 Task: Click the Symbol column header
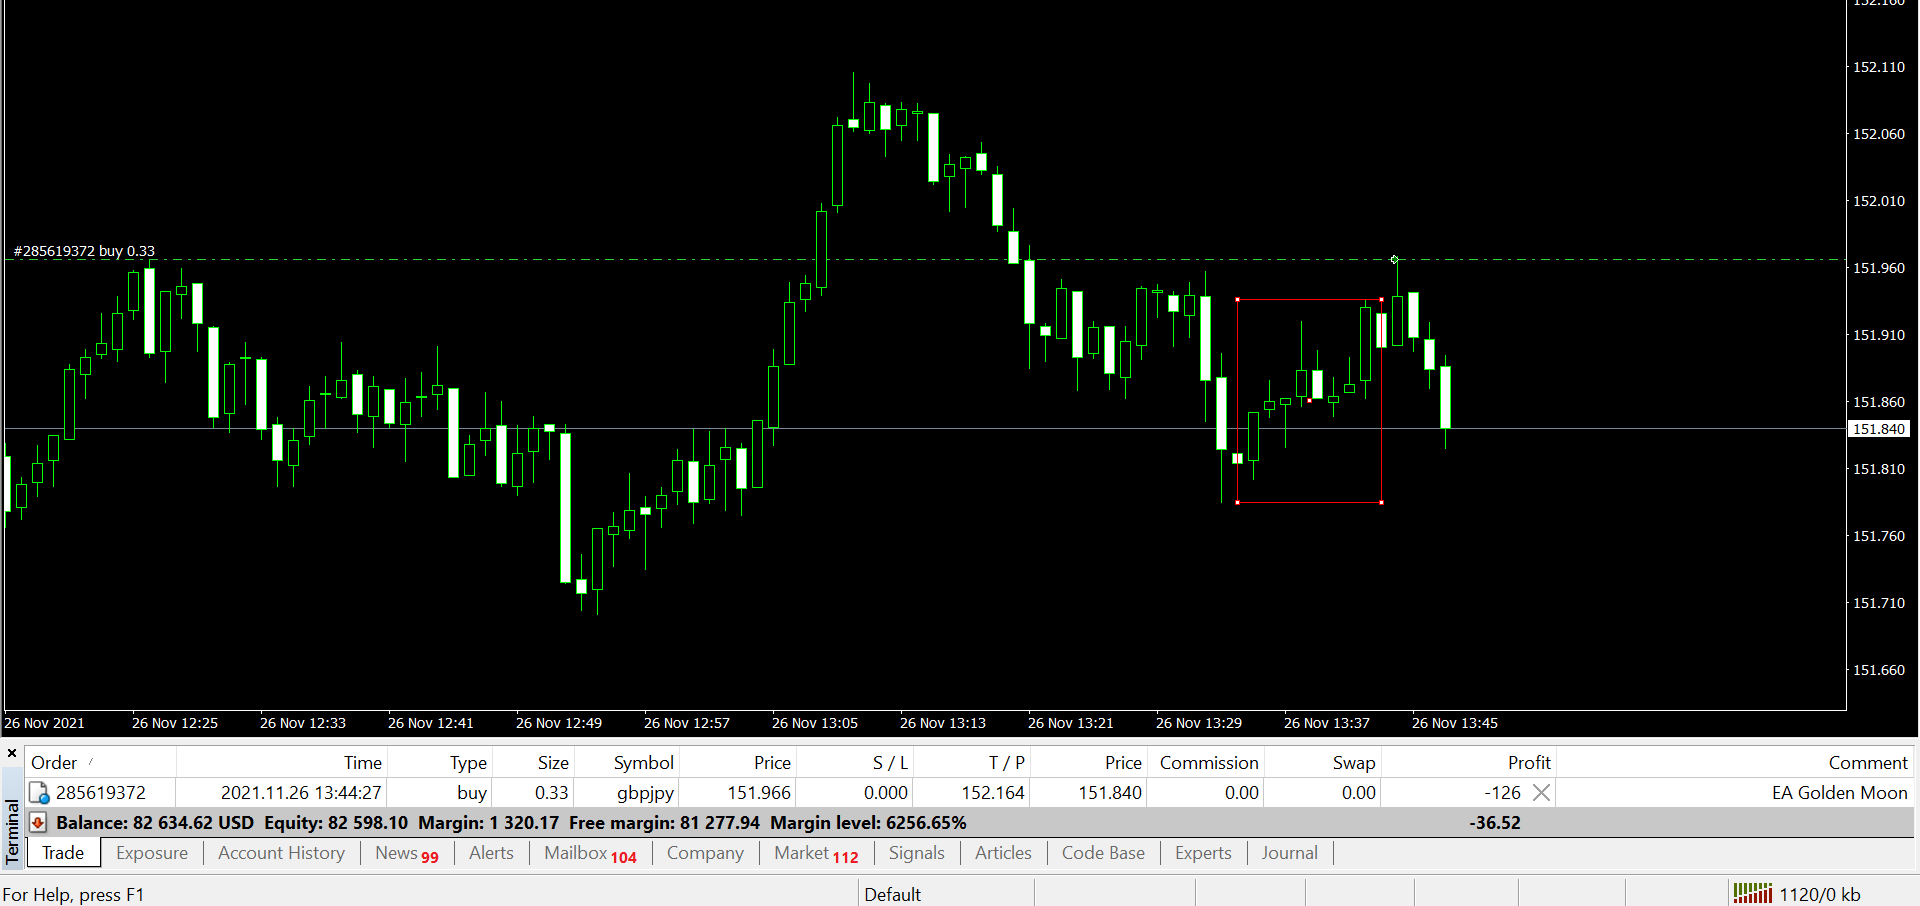click(x=643, y=763)
